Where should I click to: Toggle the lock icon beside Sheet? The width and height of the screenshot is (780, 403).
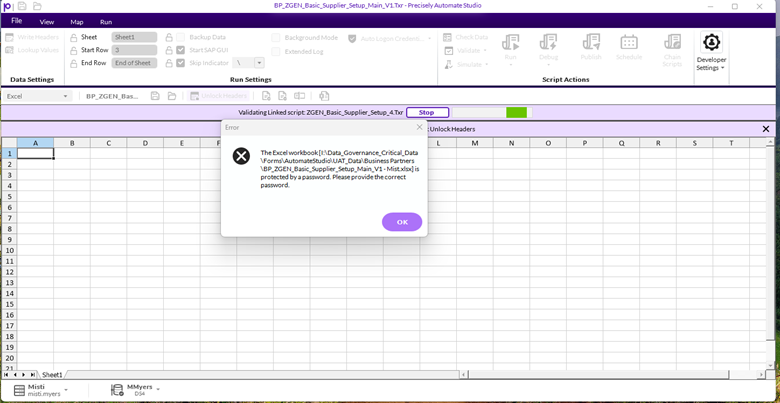[x=74, y=37]
